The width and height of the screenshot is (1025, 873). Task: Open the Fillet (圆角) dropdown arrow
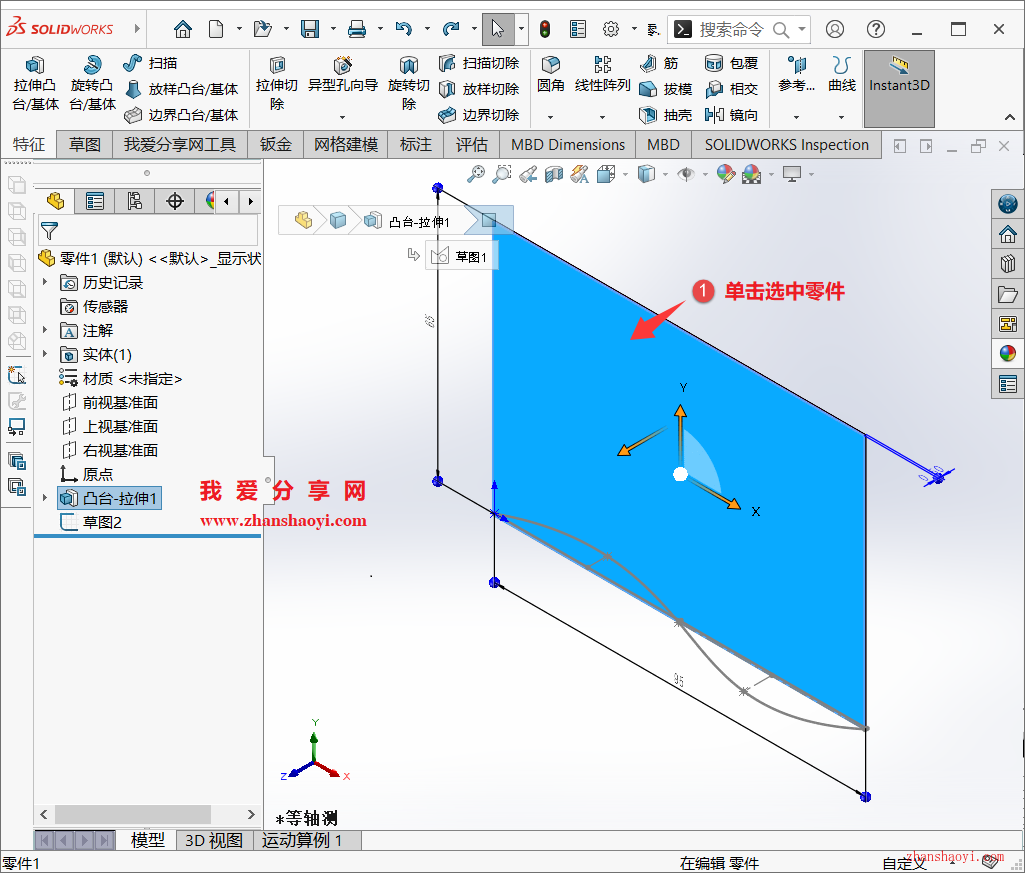(x=550, y=117)
